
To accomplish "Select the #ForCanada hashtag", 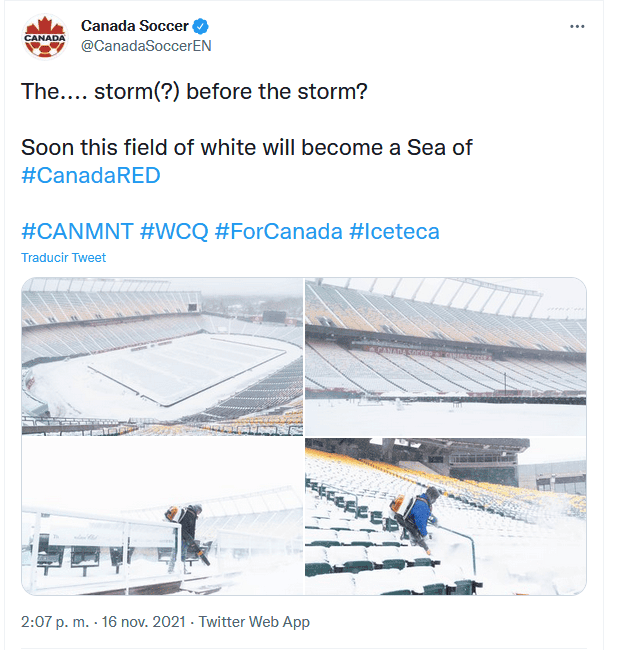I will pos(278,231).
